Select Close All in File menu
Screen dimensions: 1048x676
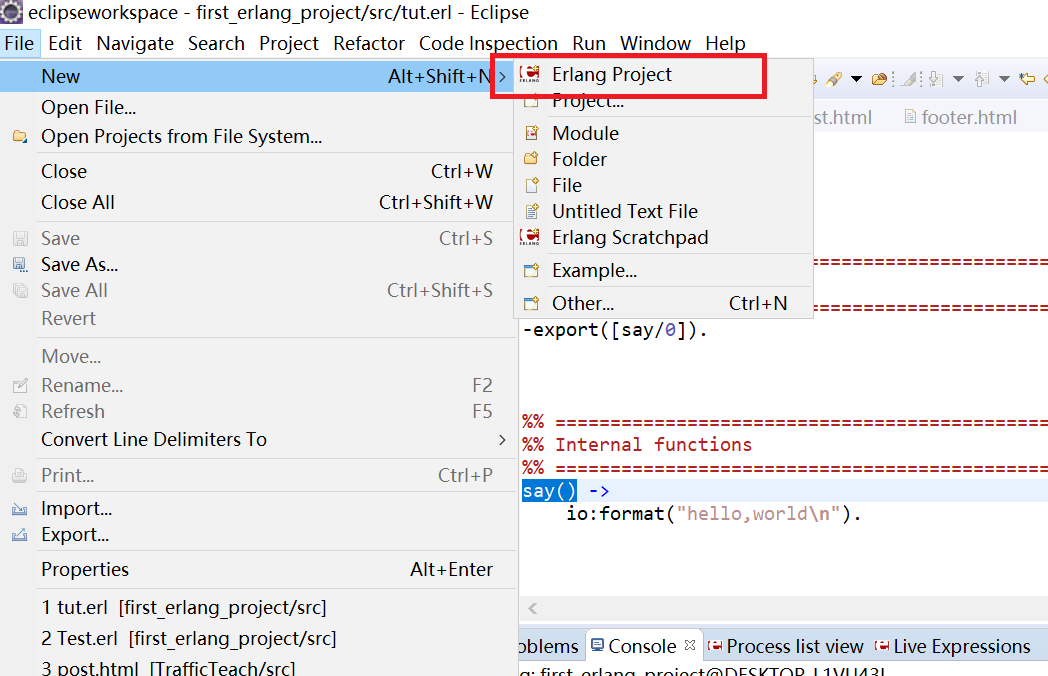click(258, 202)
